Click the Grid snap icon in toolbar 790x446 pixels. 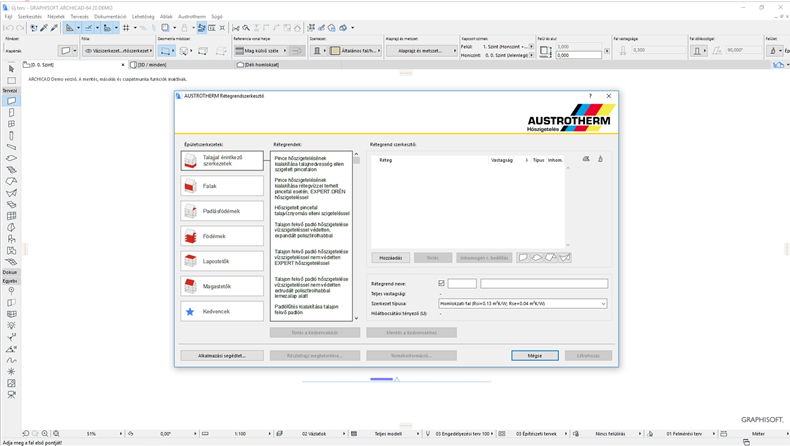126,28
